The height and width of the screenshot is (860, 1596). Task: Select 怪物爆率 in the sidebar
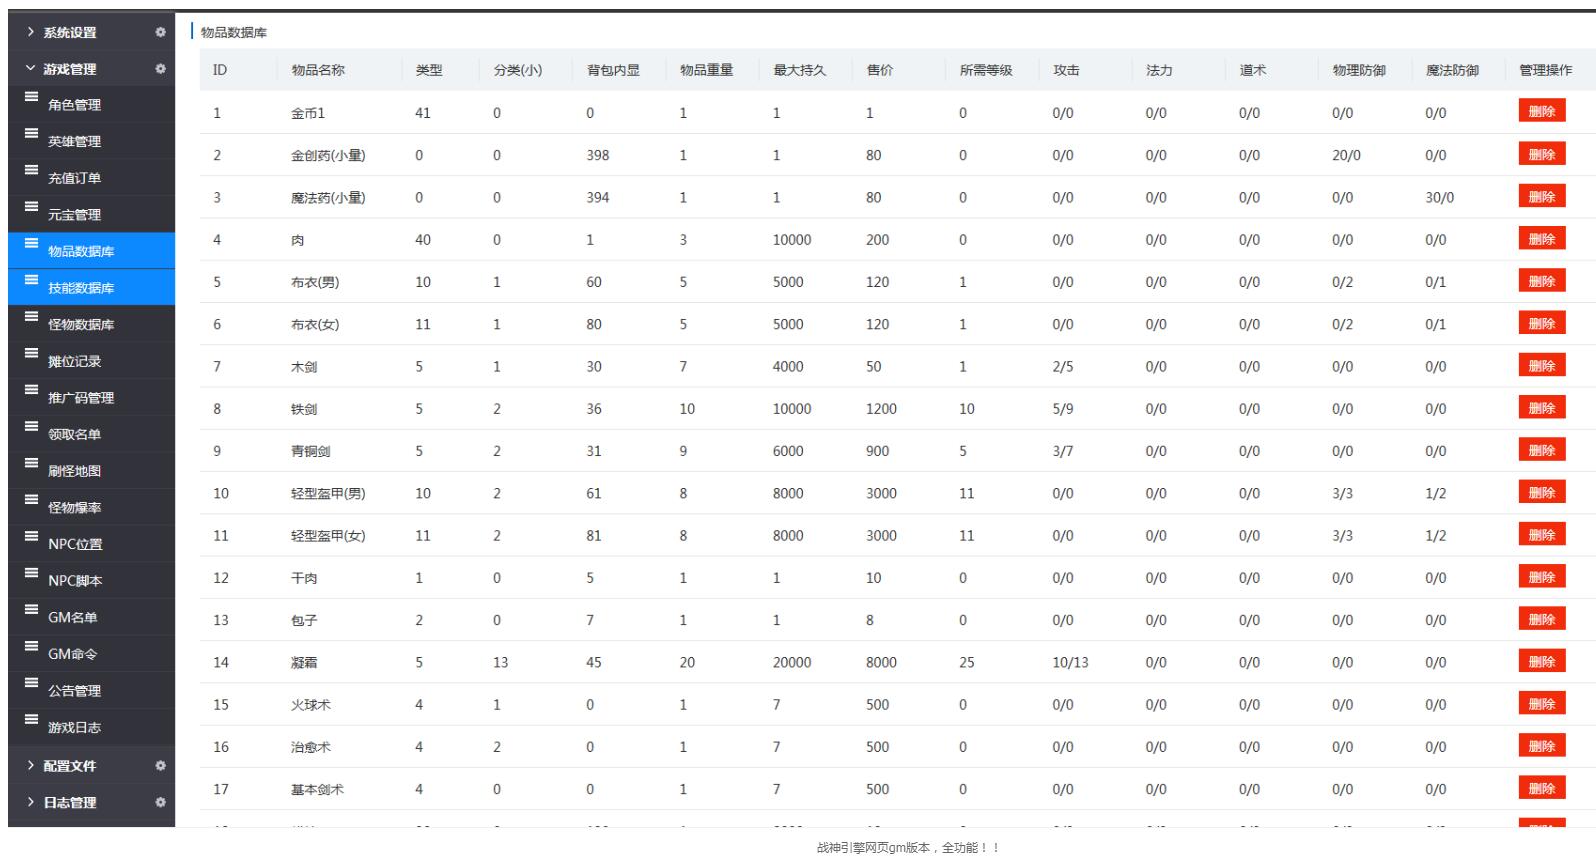click(x=74, y=508)
